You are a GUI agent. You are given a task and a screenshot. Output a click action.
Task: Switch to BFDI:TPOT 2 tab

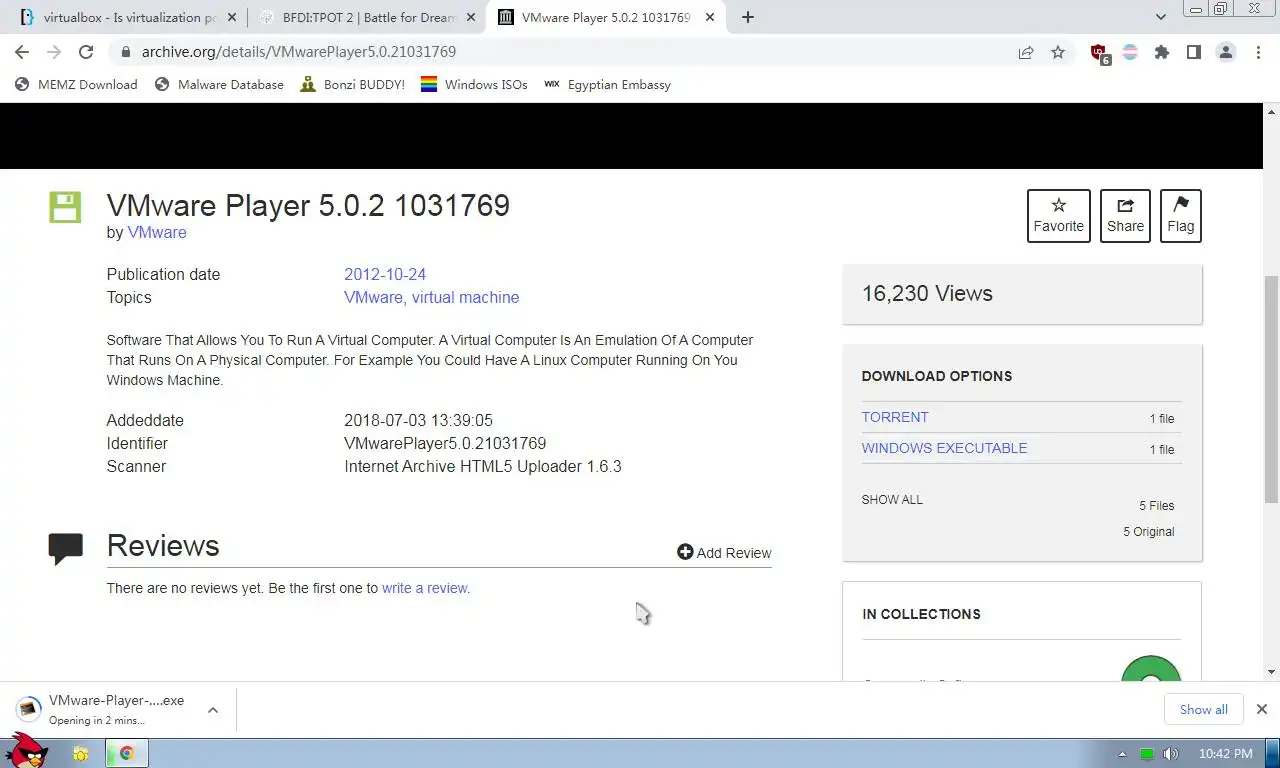[x=369, y=17]
